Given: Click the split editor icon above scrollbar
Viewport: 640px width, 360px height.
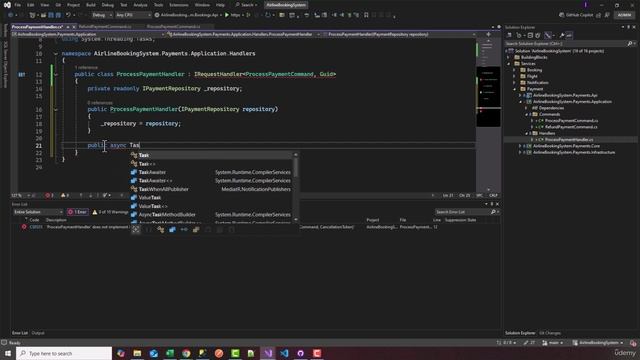Looking at the screenshot, I should pos(488,34).
